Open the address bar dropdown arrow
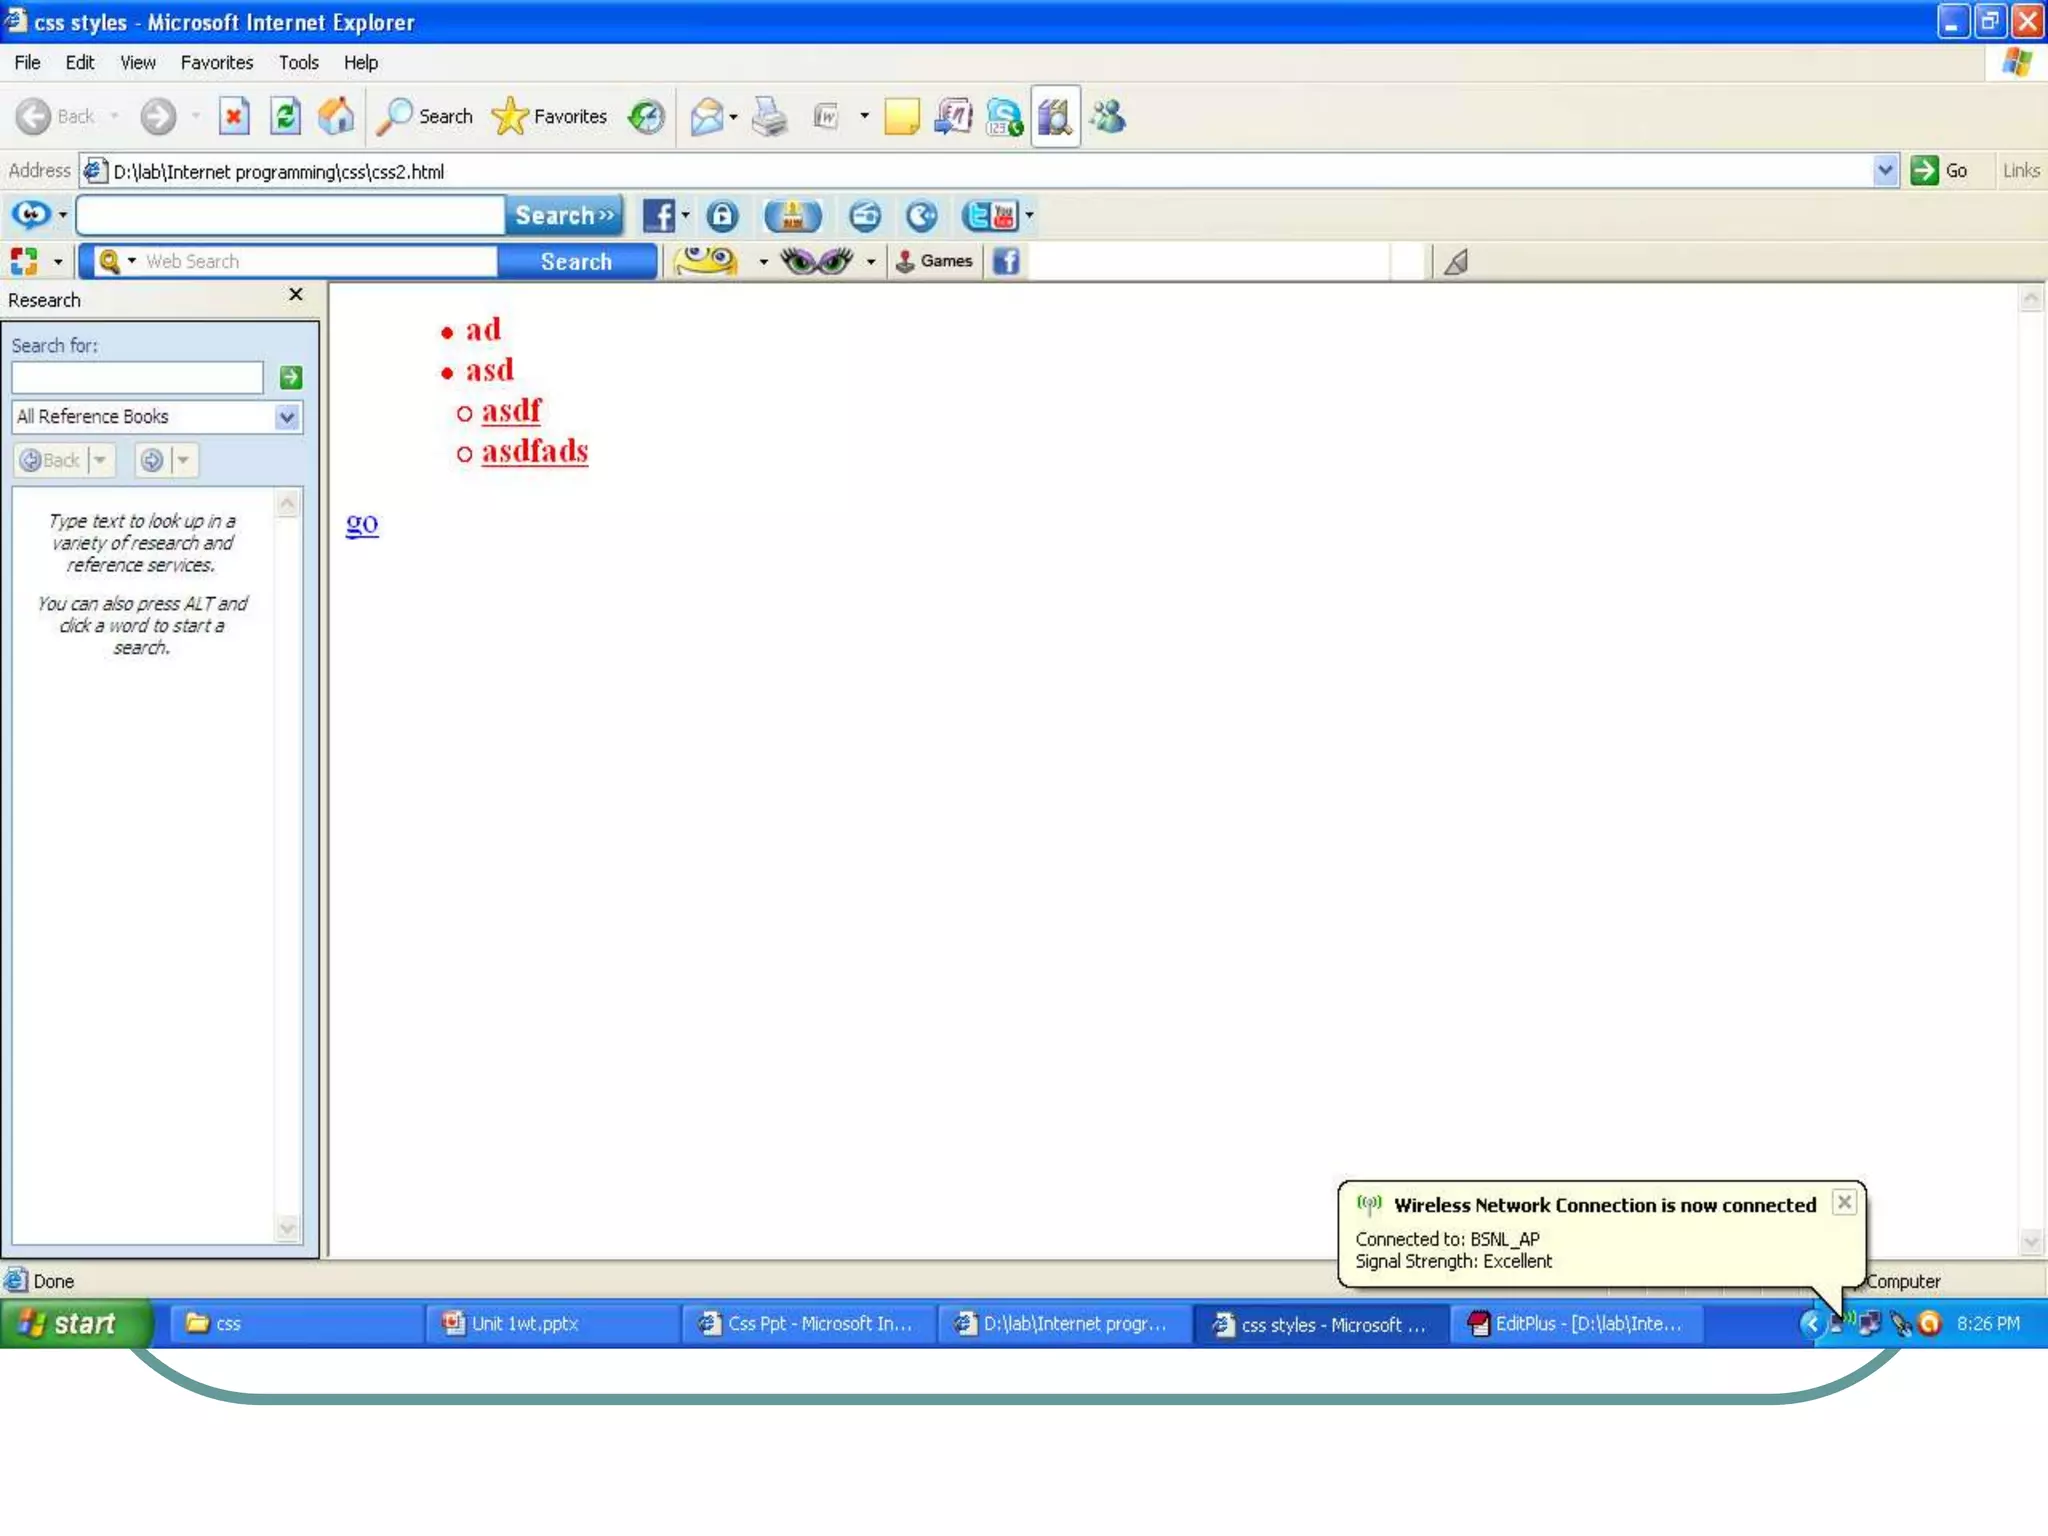 click(1884, 170)
